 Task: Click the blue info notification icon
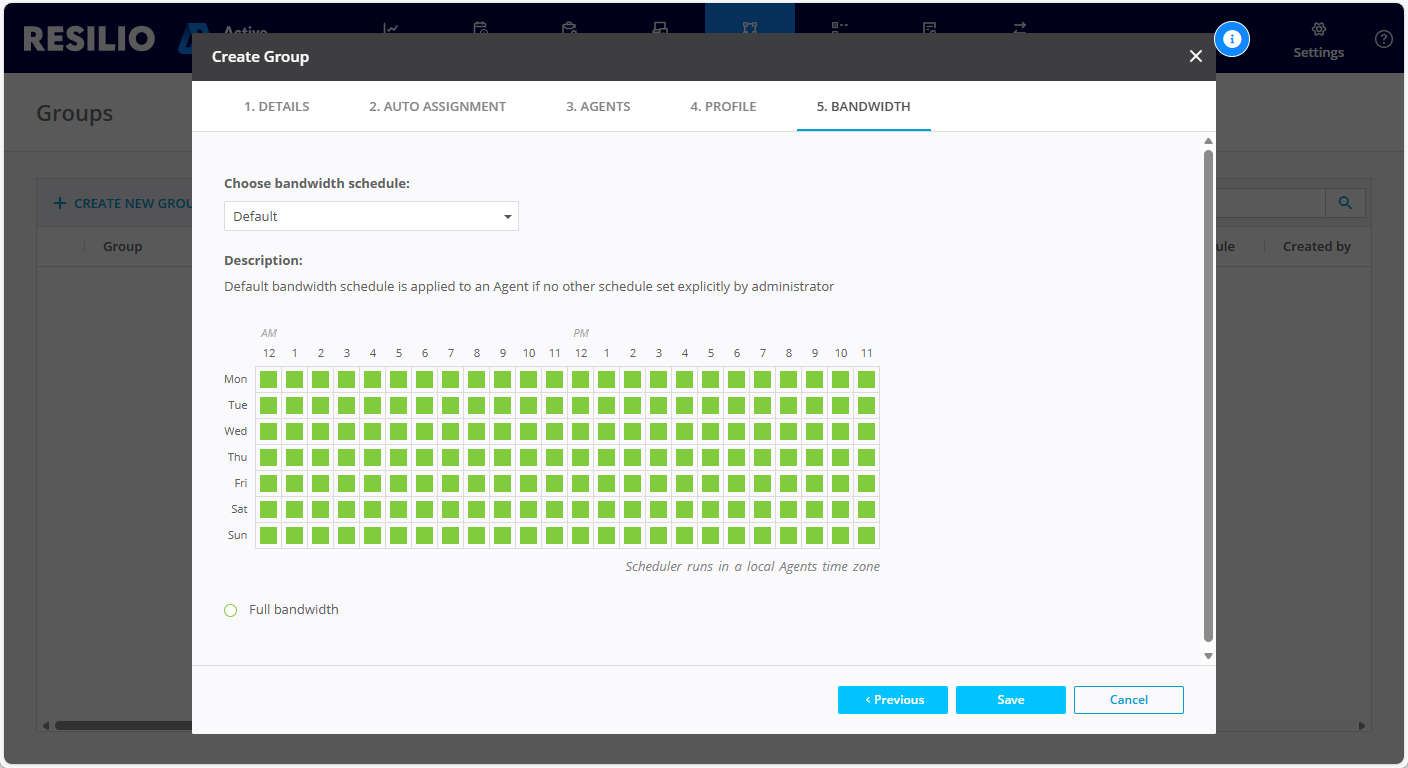(x=1232, y=39)
